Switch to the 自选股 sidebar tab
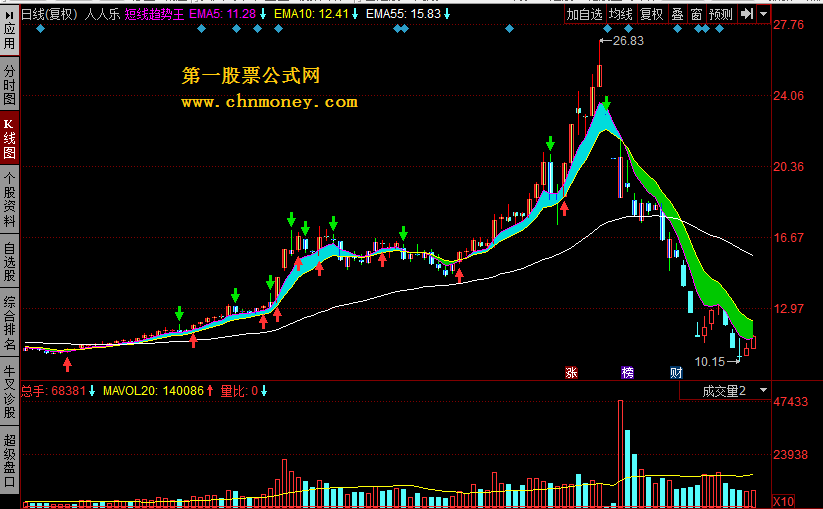The height and width of the screenshot is (509, 823). click(x=9, y=261)
